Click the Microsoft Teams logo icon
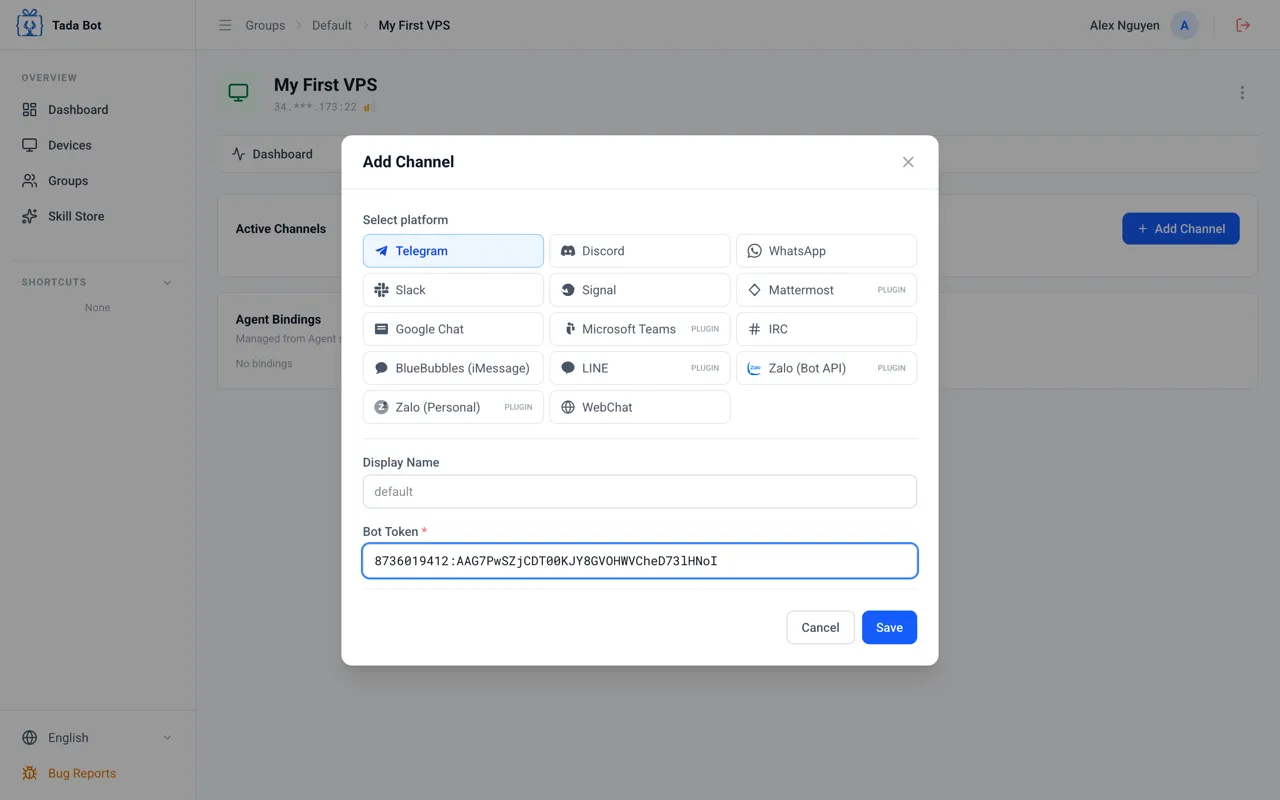Image resolution: width=1280 pixels, height=800 pixels. [568, 329]
